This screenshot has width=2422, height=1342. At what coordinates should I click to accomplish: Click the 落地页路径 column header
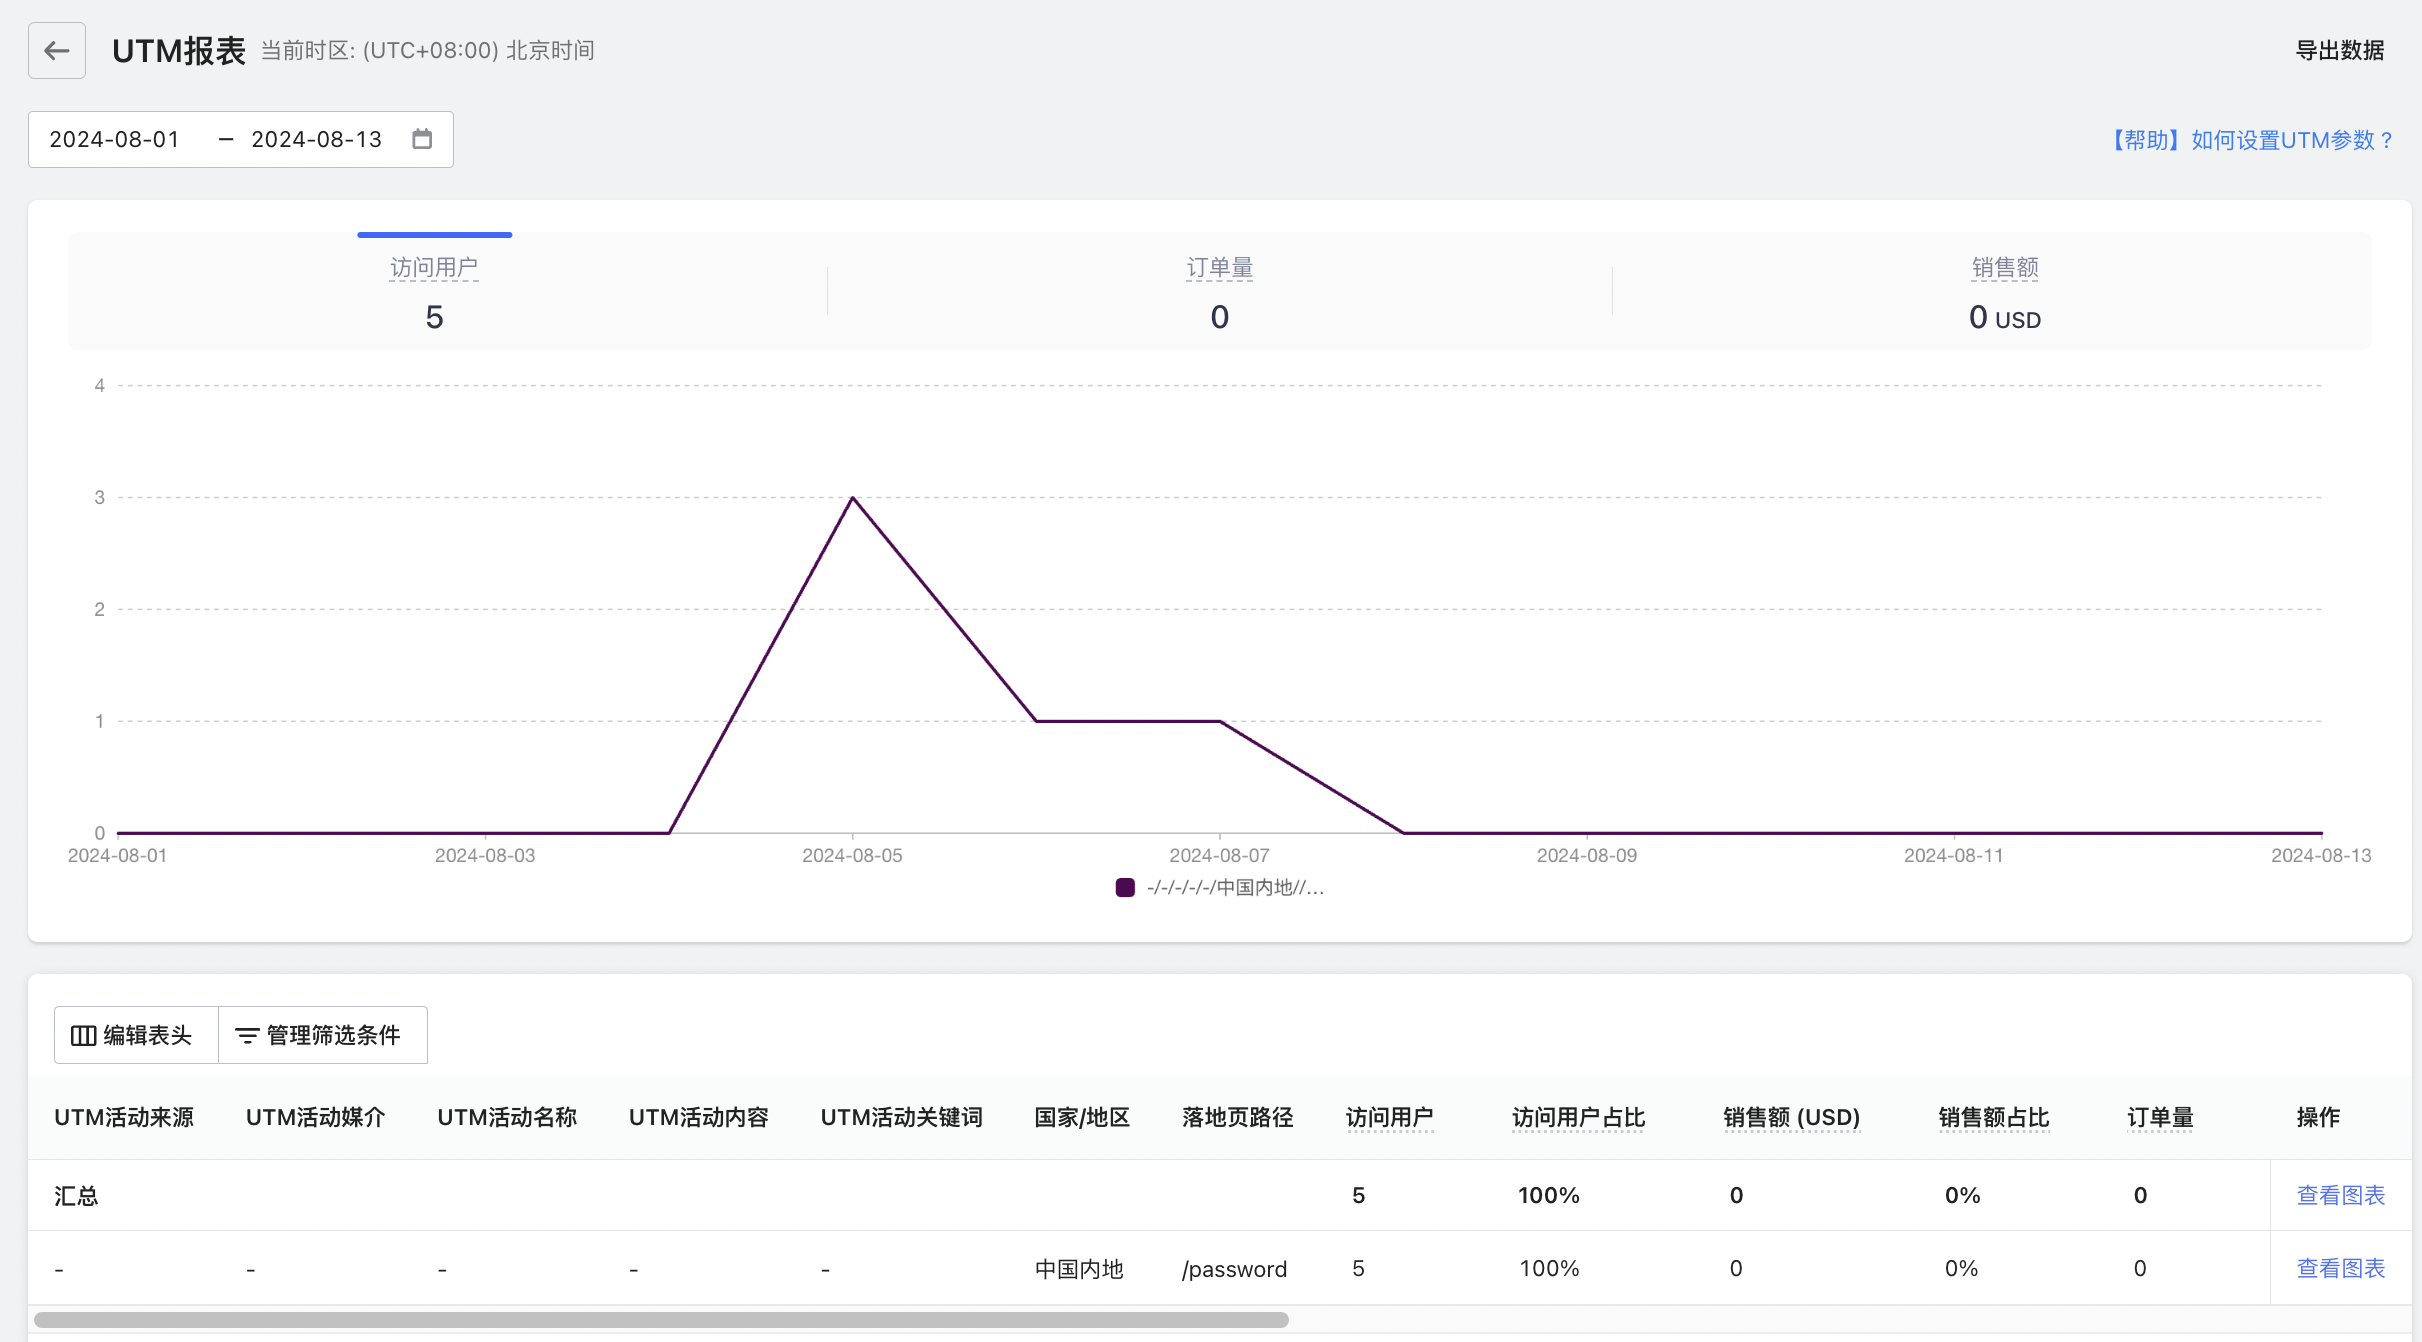coord(1237,1117)
